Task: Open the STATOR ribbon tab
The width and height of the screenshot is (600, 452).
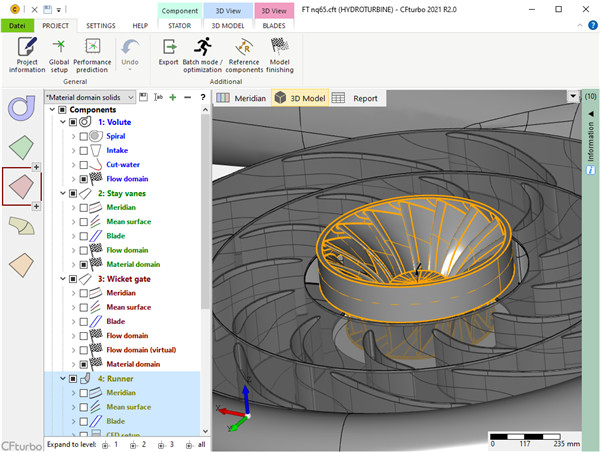Action: click(179, 26)
